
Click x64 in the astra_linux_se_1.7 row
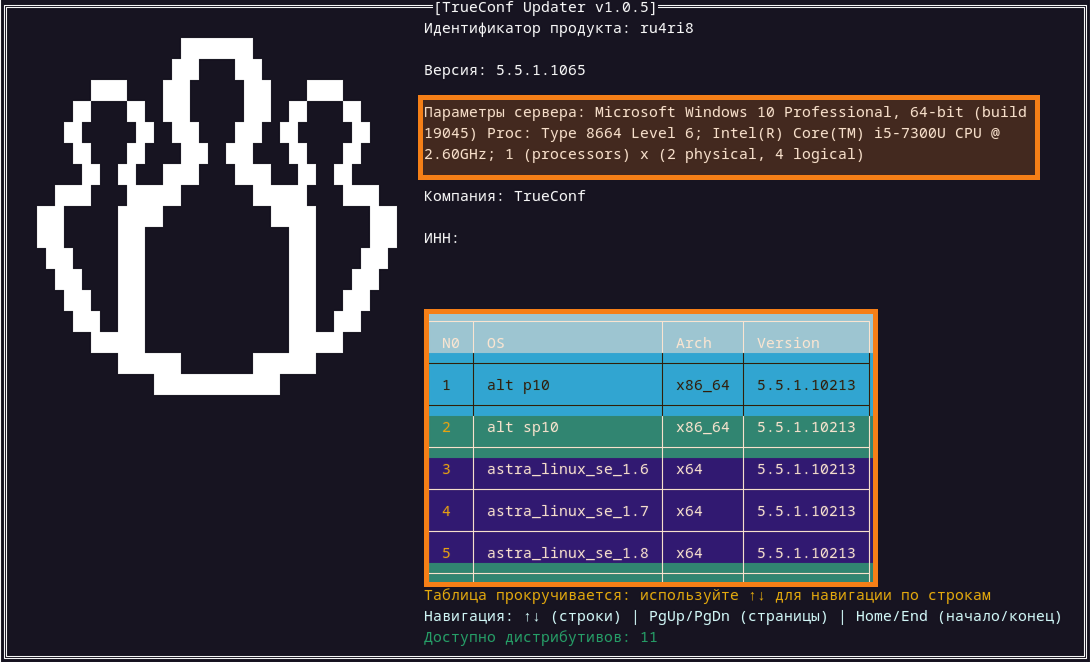[x=689, y=511]
